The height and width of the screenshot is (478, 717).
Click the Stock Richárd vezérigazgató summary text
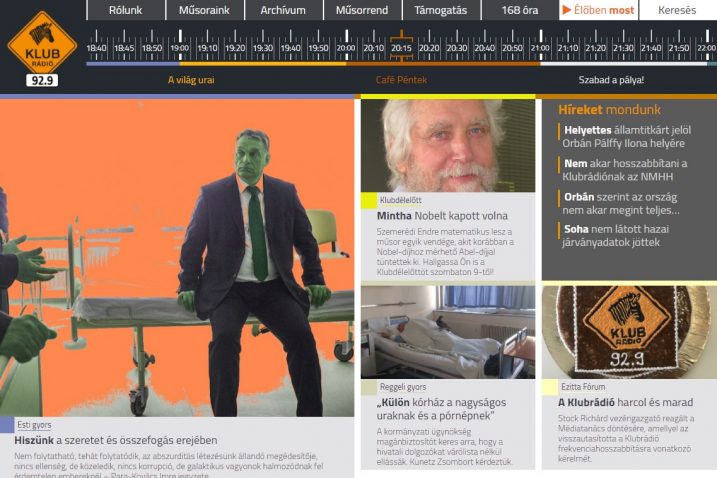click(x=626, y=438)
